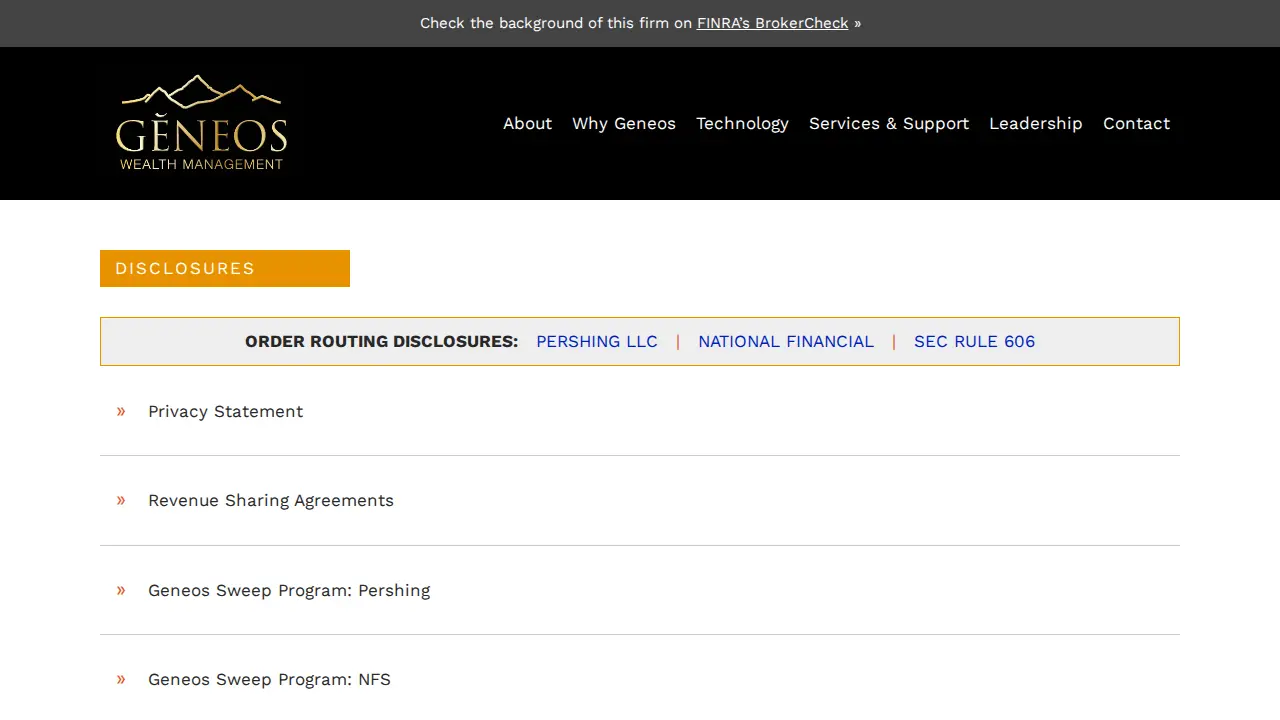Navigate to the Leadership page
Image resolution: width=1280 pixels, height=720 pixels.
[x=1036, y=123]
